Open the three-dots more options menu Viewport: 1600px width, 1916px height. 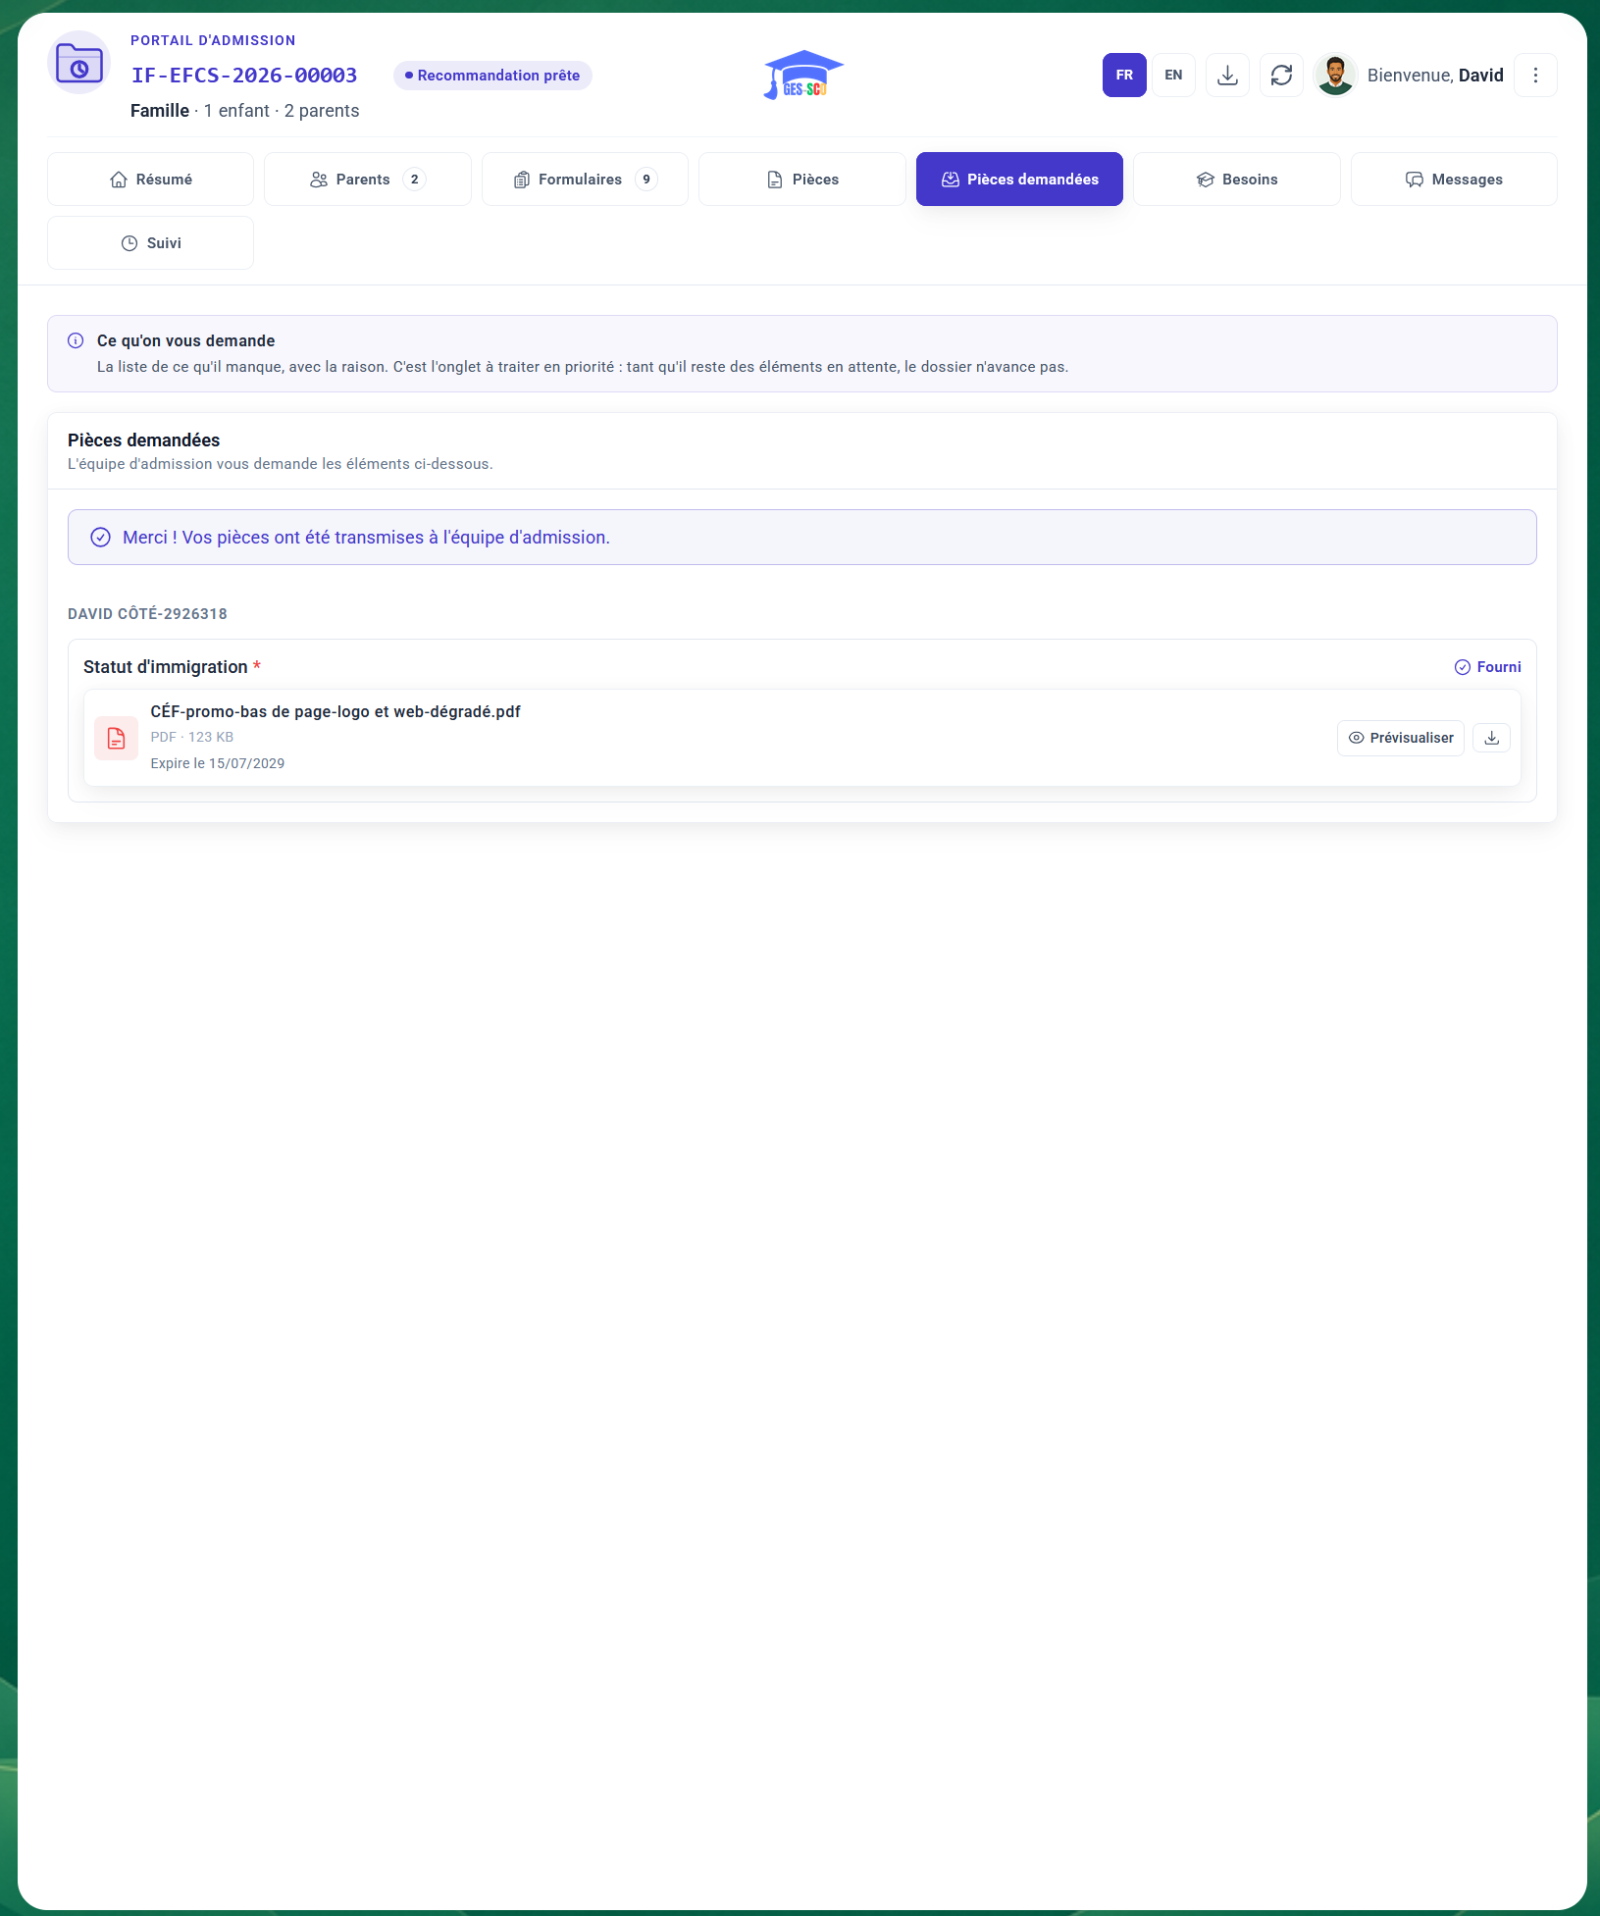tap(1535, 75)
